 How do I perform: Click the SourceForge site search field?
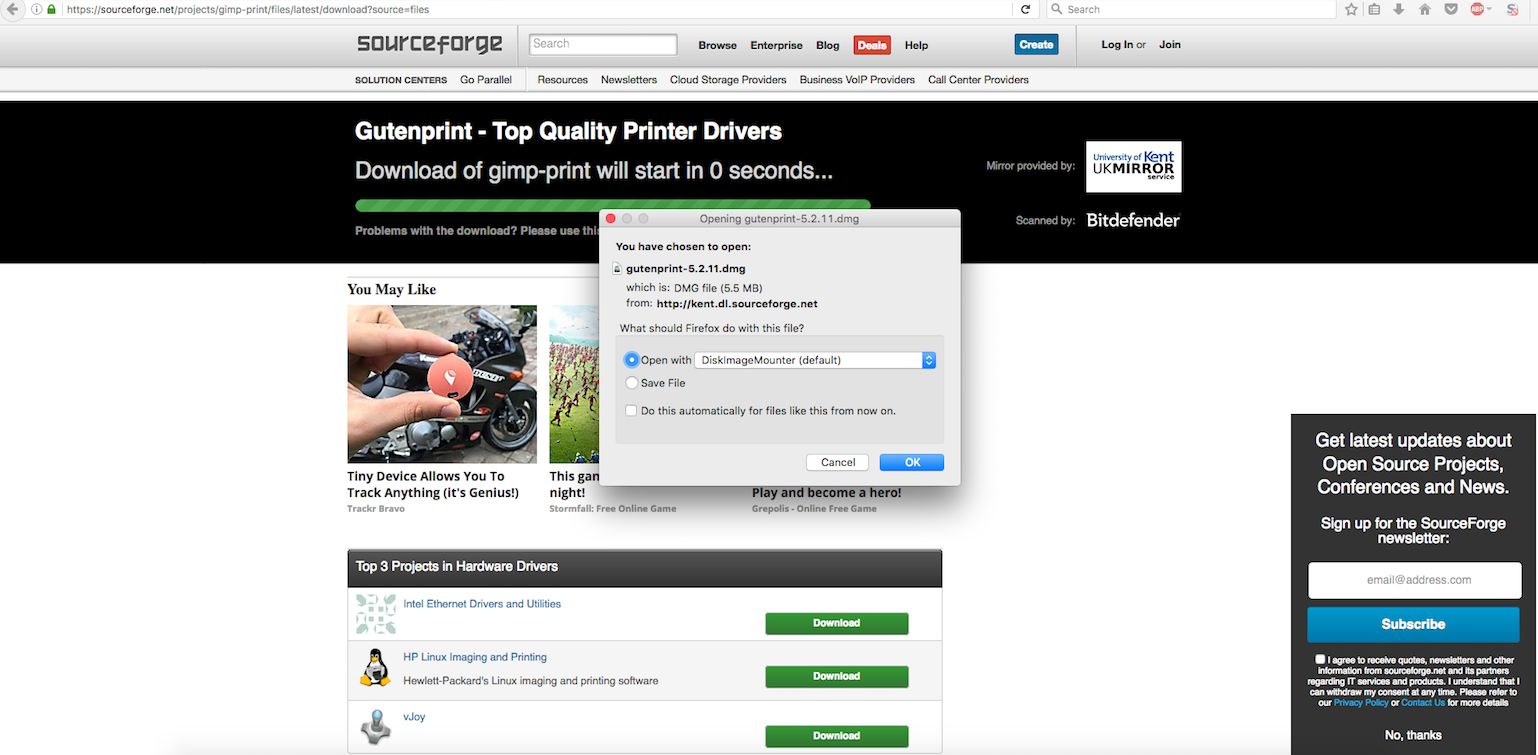point(603,44)
